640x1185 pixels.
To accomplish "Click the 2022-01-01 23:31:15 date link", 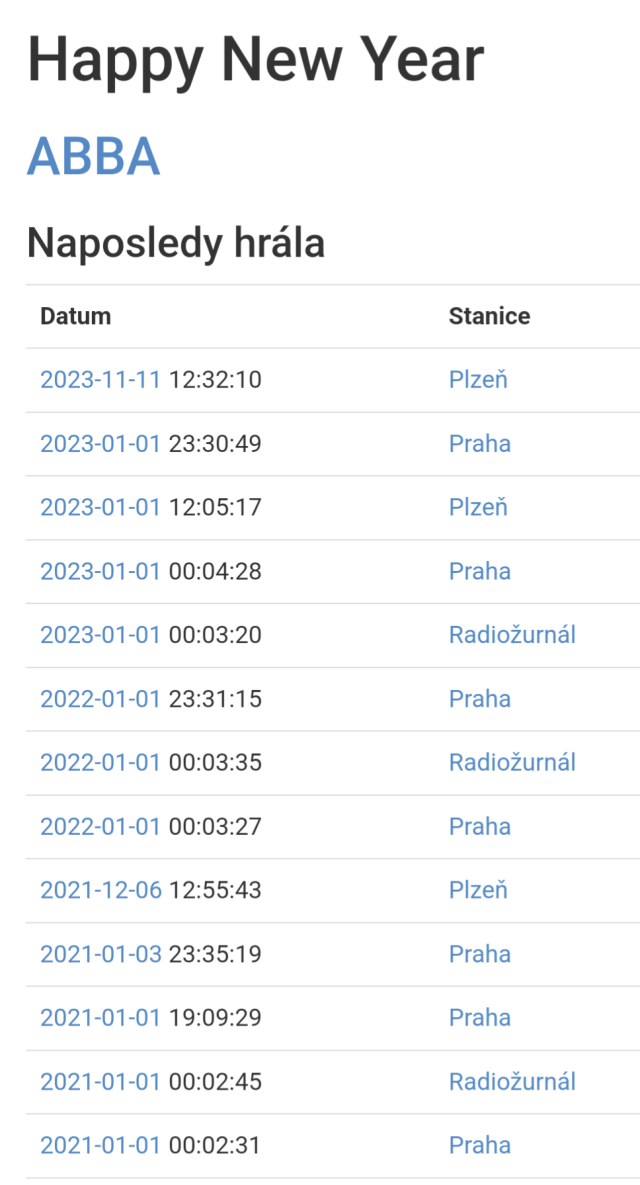I will [x=100, y=698].
